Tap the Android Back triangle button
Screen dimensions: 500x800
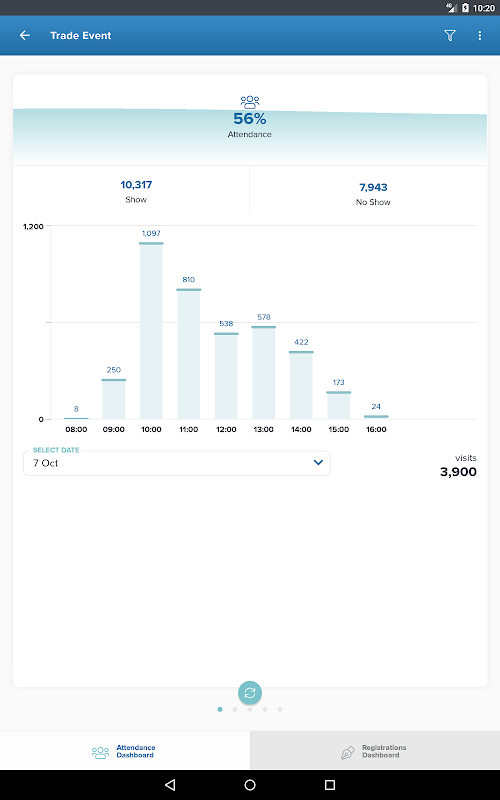pyautogui.click(x=170, y=785)
